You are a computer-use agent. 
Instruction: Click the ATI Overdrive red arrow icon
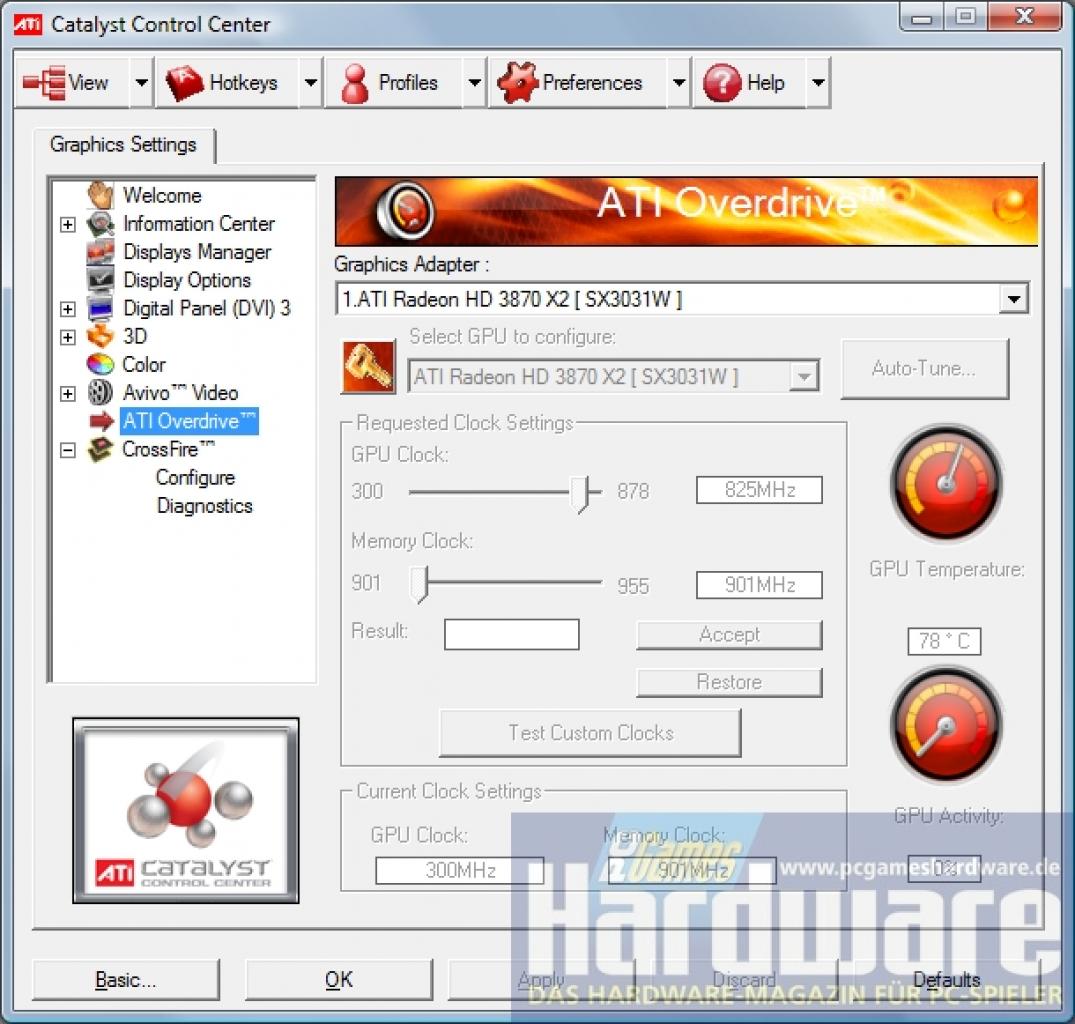101,421
